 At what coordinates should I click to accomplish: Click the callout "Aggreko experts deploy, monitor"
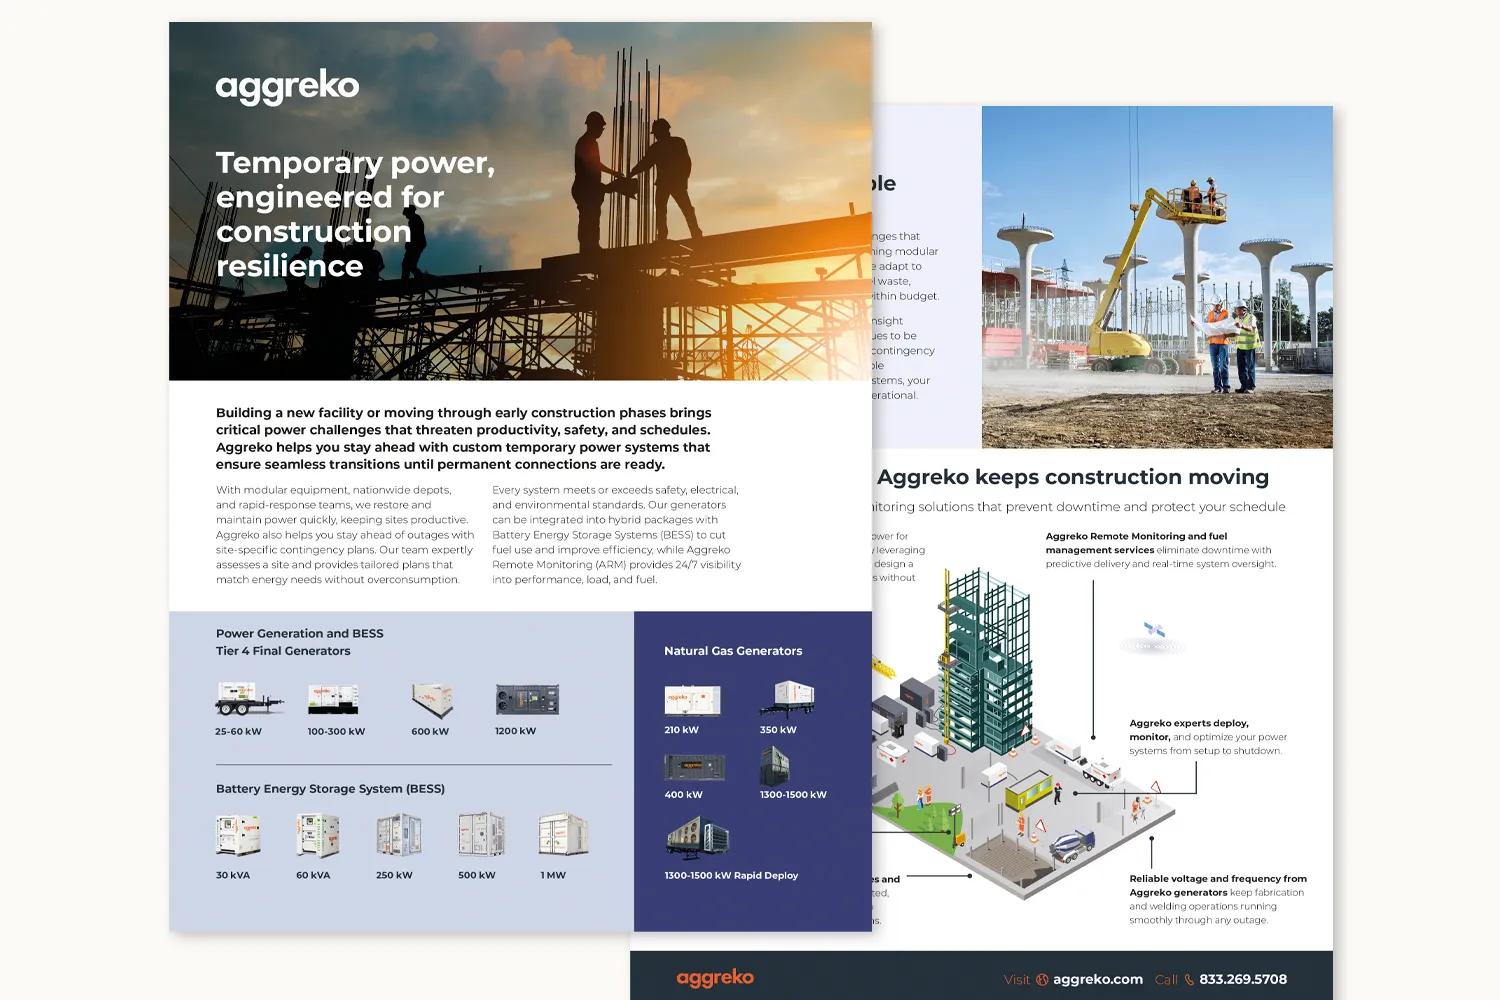[x=1208, y=737]
